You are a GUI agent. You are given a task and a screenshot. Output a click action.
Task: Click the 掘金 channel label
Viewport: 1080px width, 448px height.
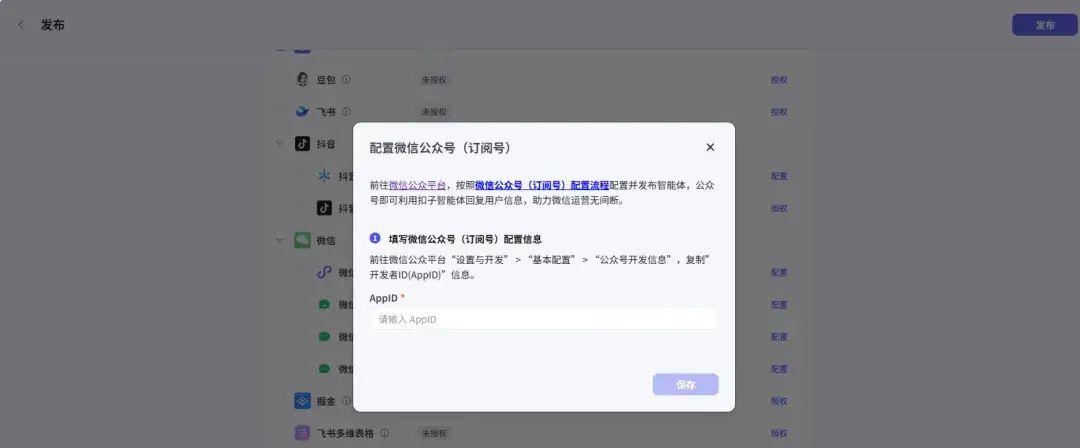pos(326,401)
